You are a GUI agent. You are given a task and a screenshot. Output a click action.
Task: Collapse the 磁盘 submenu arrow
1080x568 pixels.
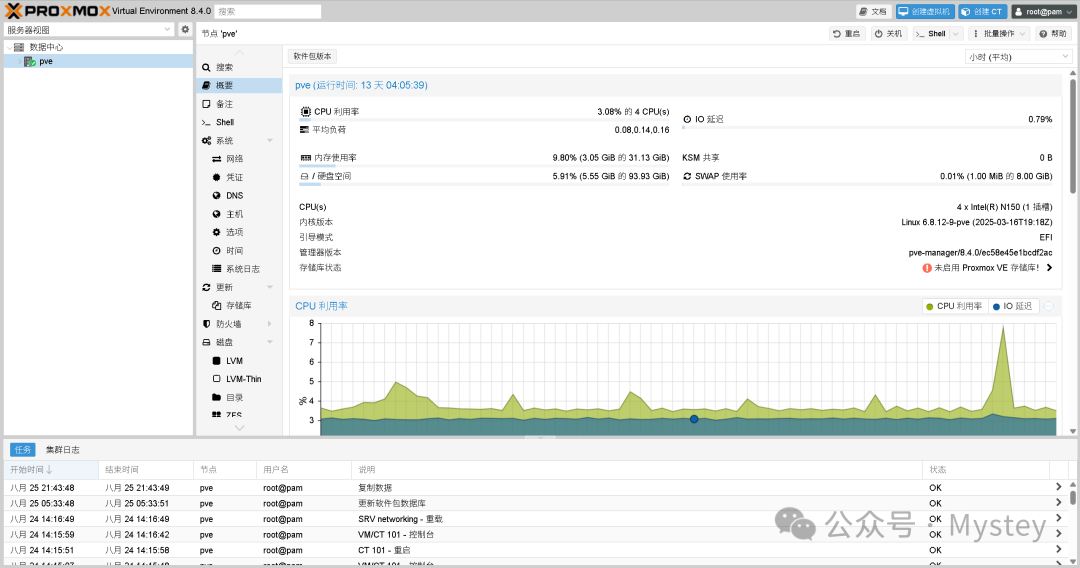[270, 342]
